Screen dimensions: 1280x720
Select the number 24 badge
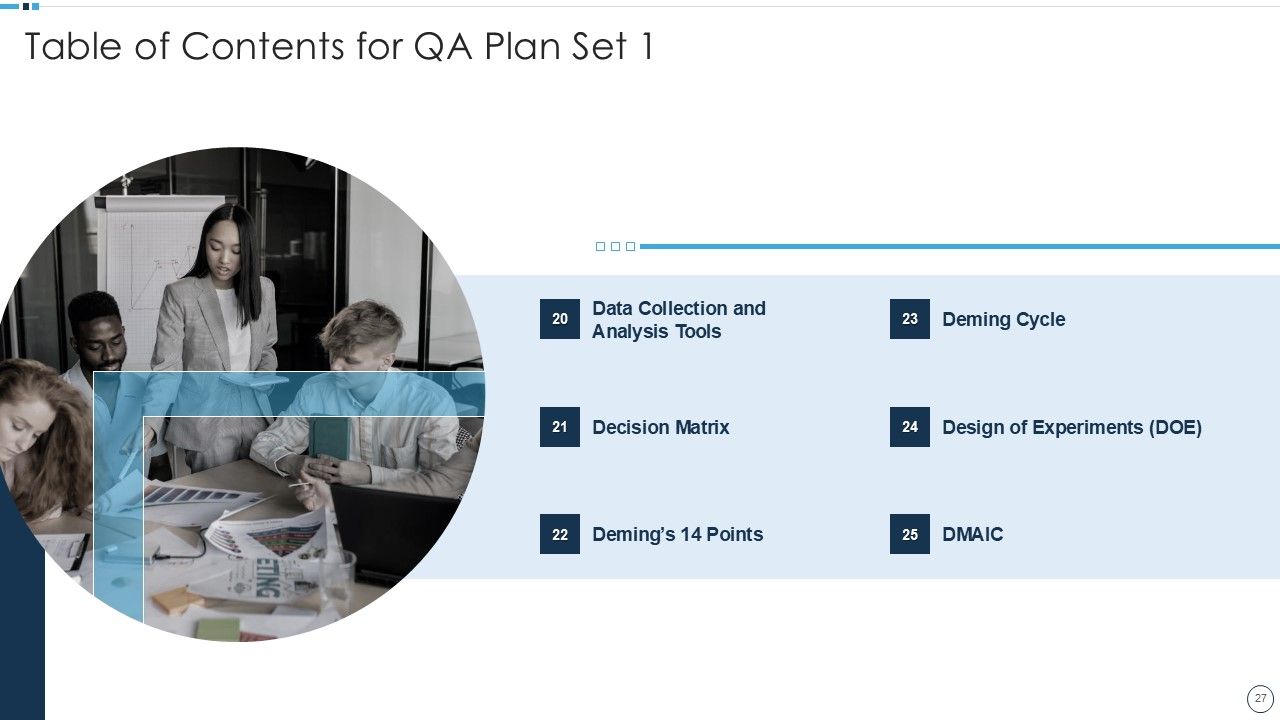point(910,427)
